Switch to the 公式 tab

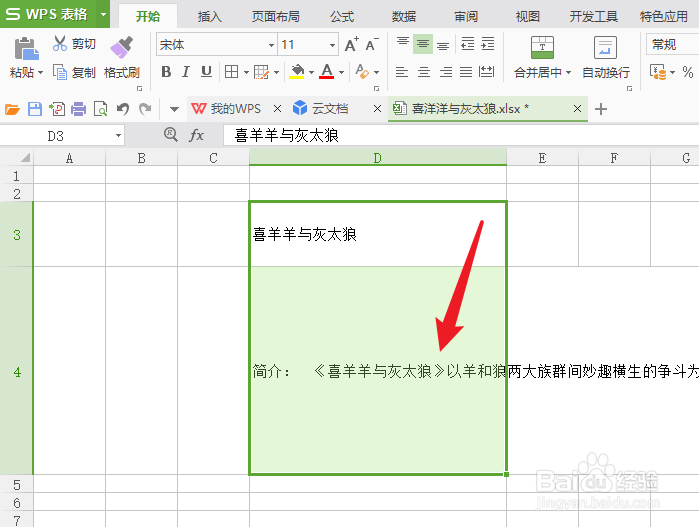coord(342,16)
